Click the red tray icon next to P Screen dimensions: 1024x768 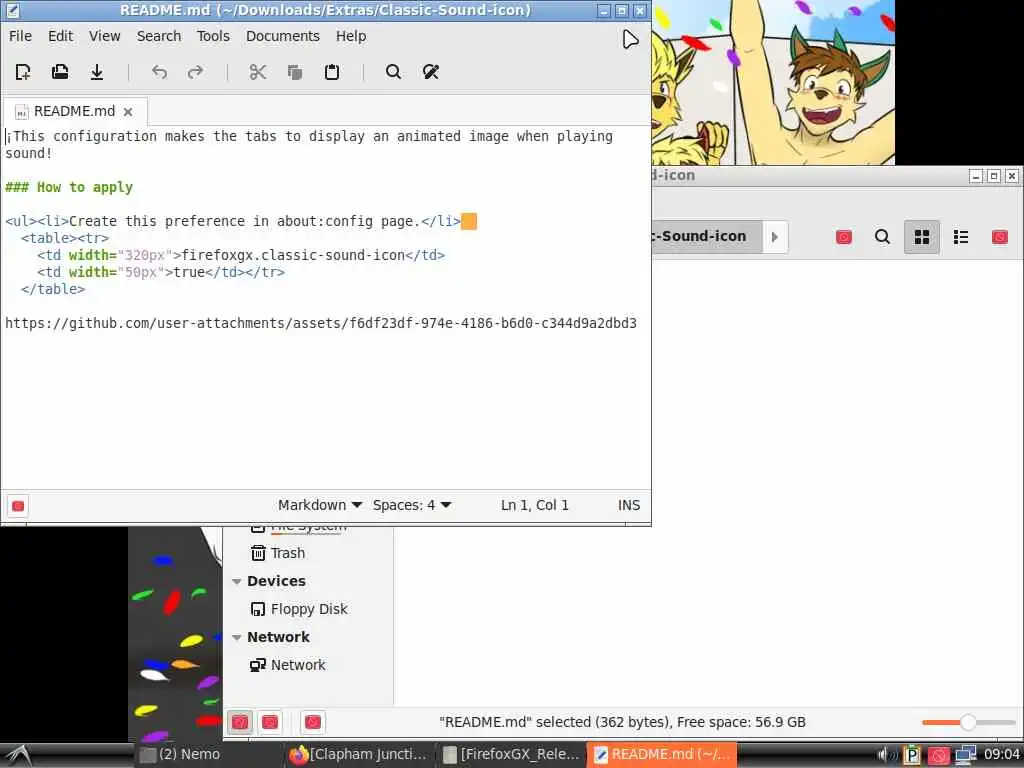pos(938,756)
